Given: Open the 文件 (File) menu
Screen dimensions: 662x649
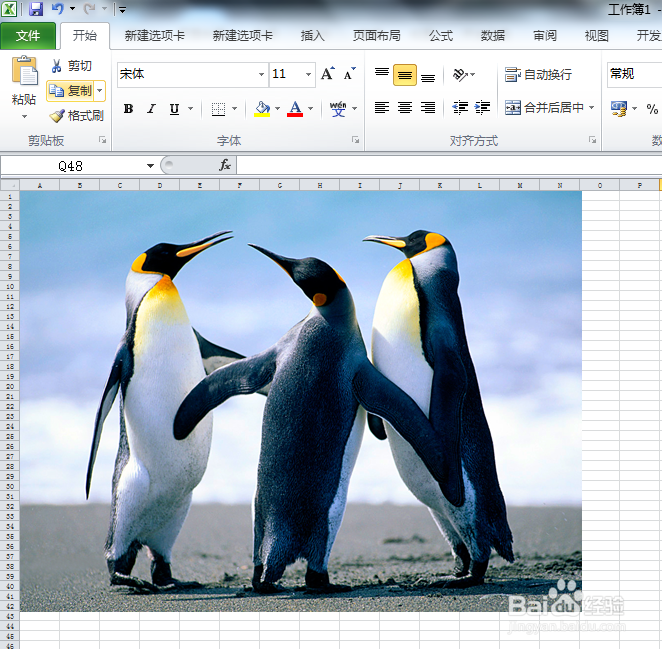Looking at the screenshot, I should [28, 36].
